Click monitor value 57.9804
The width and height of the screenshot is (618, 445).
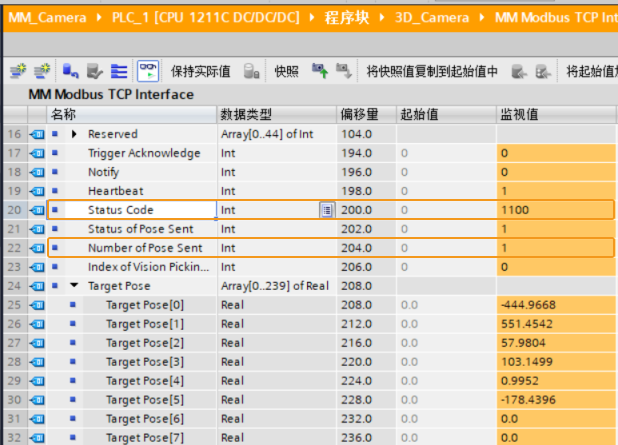coord(523,343)
